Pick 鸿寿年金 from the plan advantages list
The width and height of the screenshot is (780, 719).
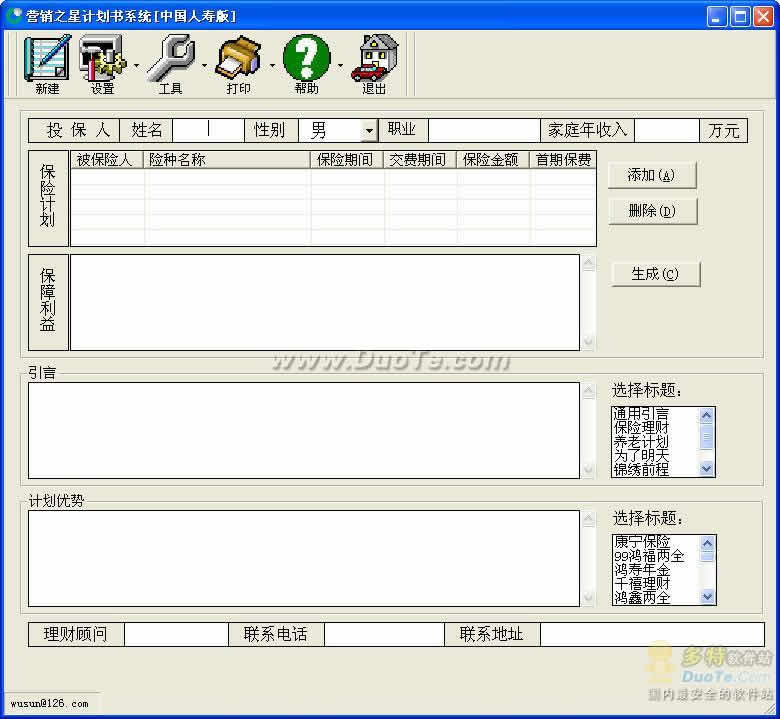tap(641, 570)
